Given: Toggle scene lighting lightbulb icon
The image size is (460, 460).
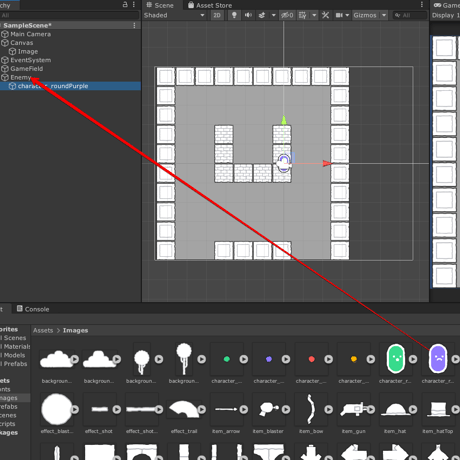Looking at the screenshot, I should click(x=234, y=15).
